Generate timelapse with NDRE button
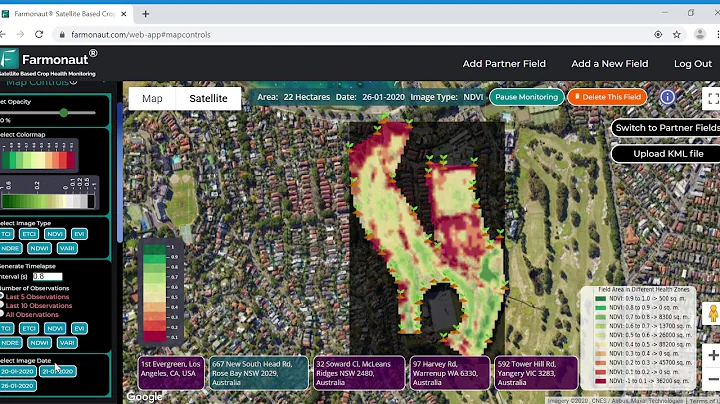 10,342
